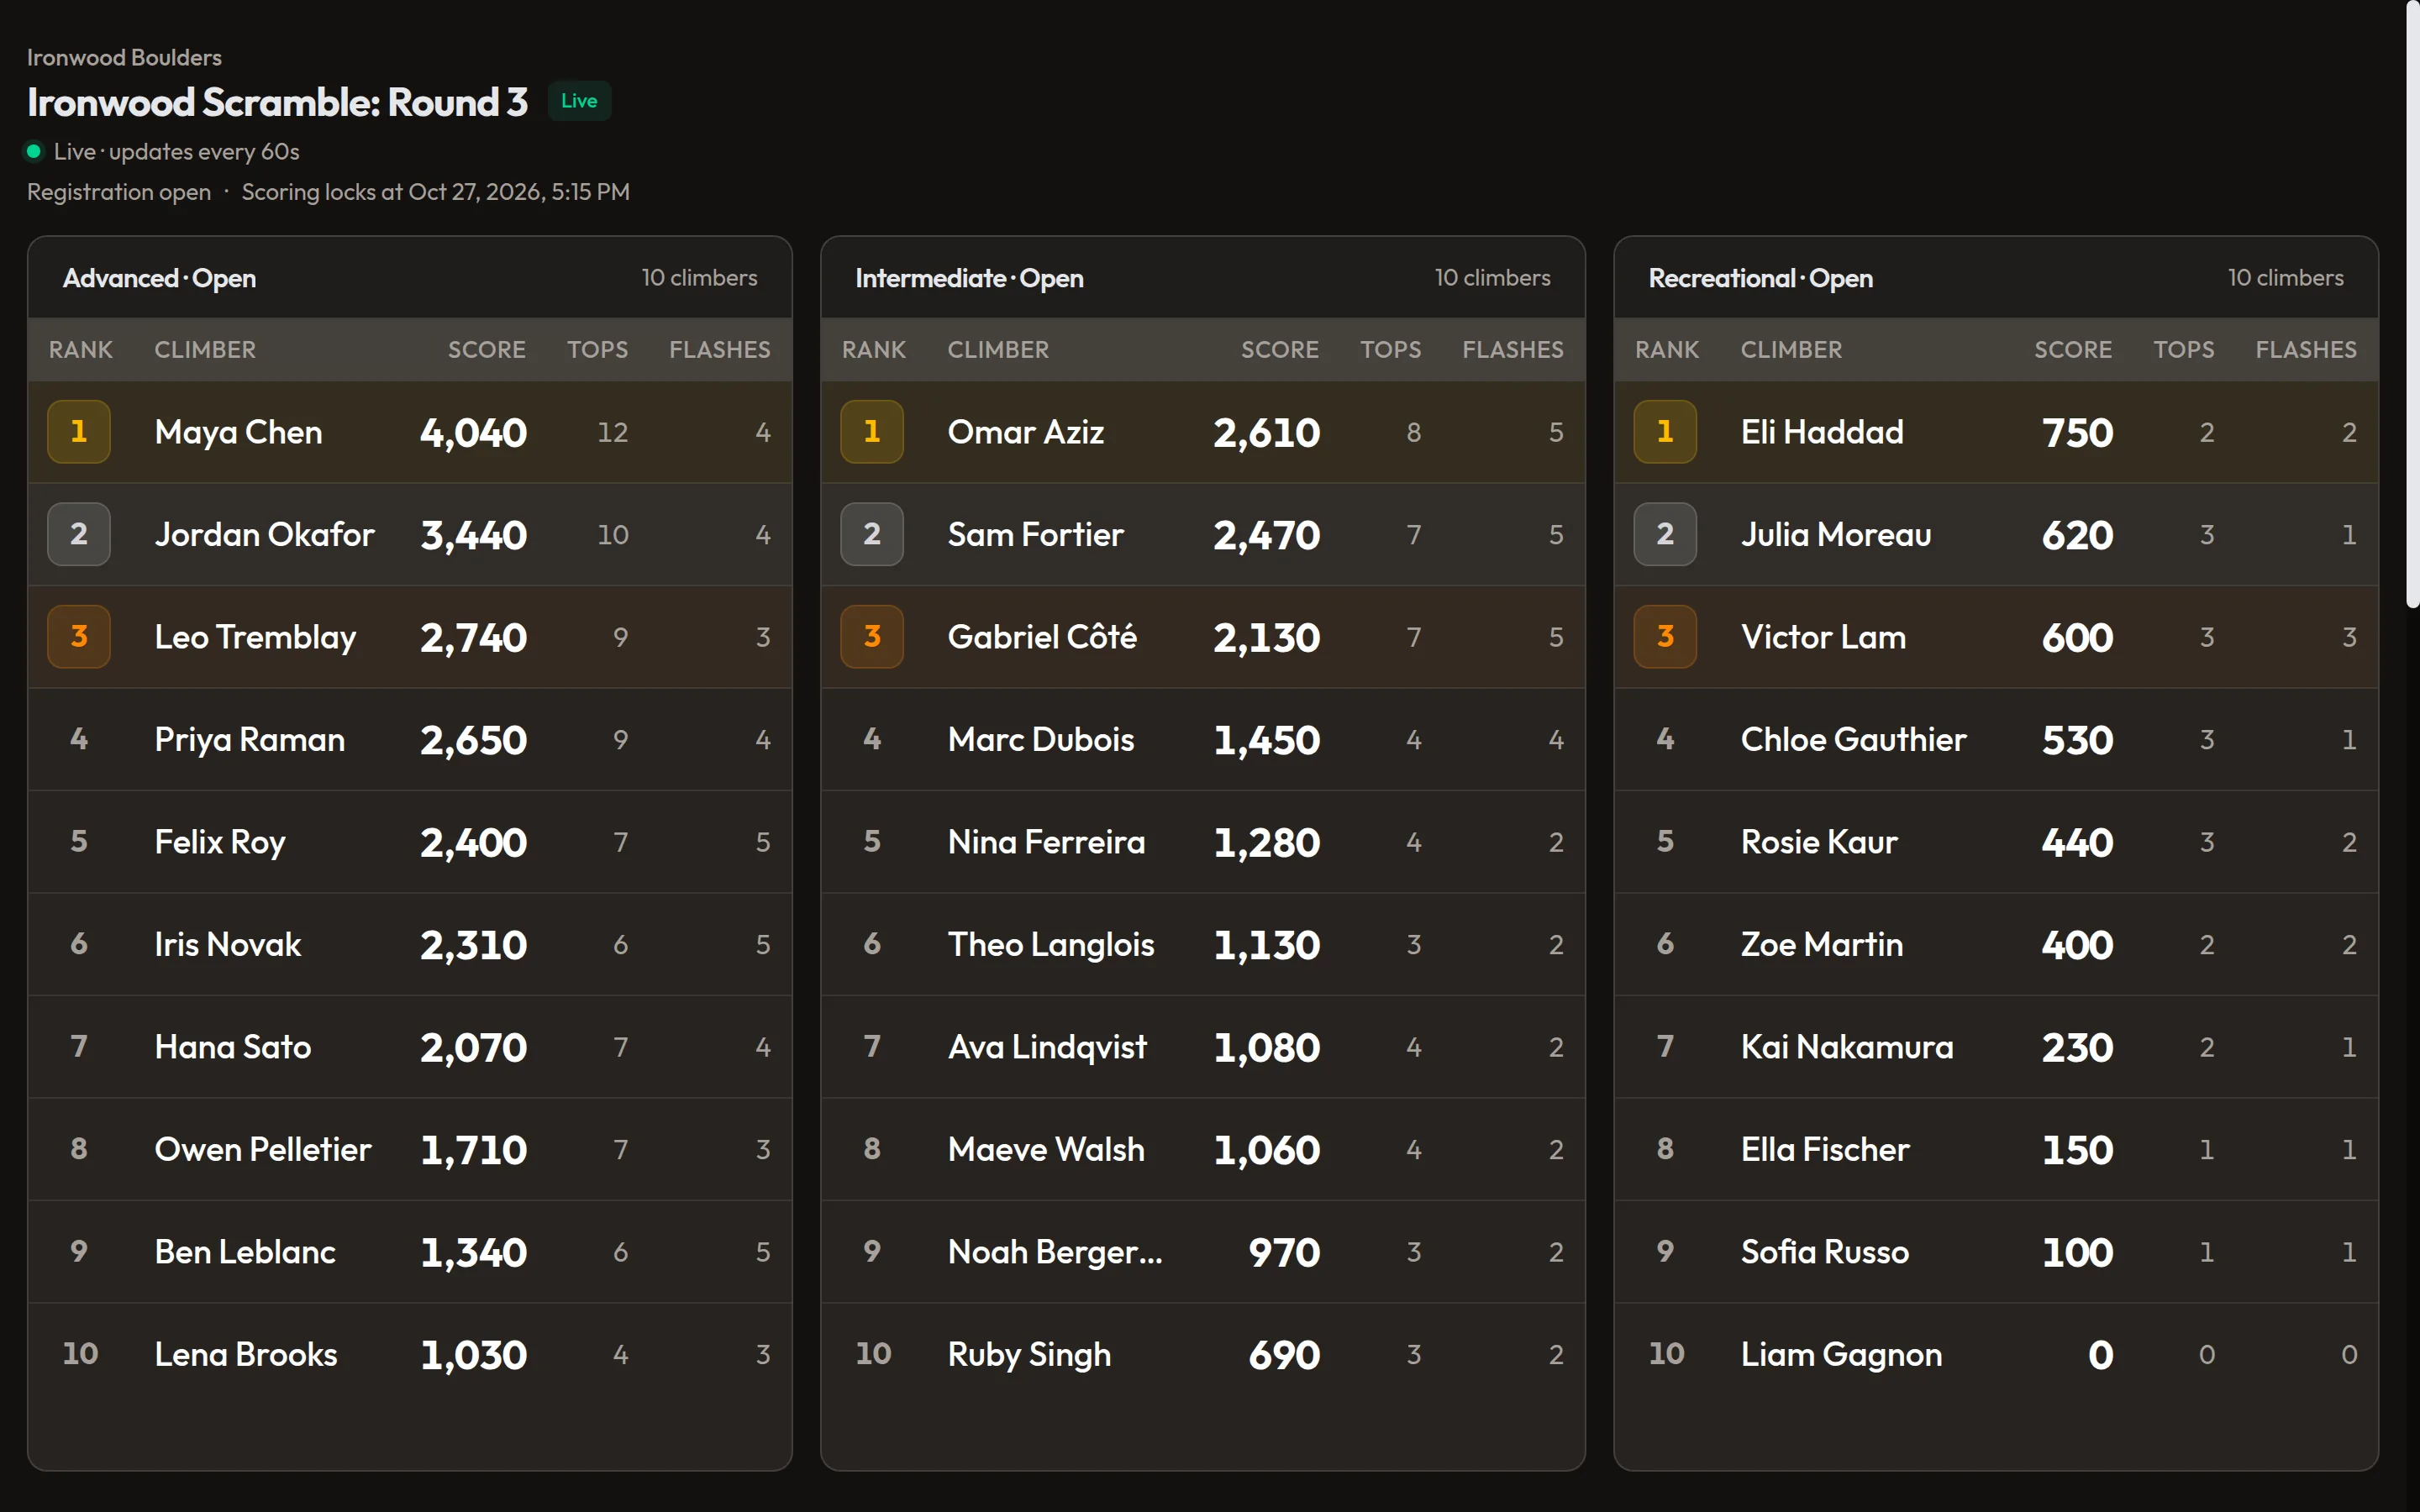Click the FLASHES column header in Recreational table

click(2306, 350)
